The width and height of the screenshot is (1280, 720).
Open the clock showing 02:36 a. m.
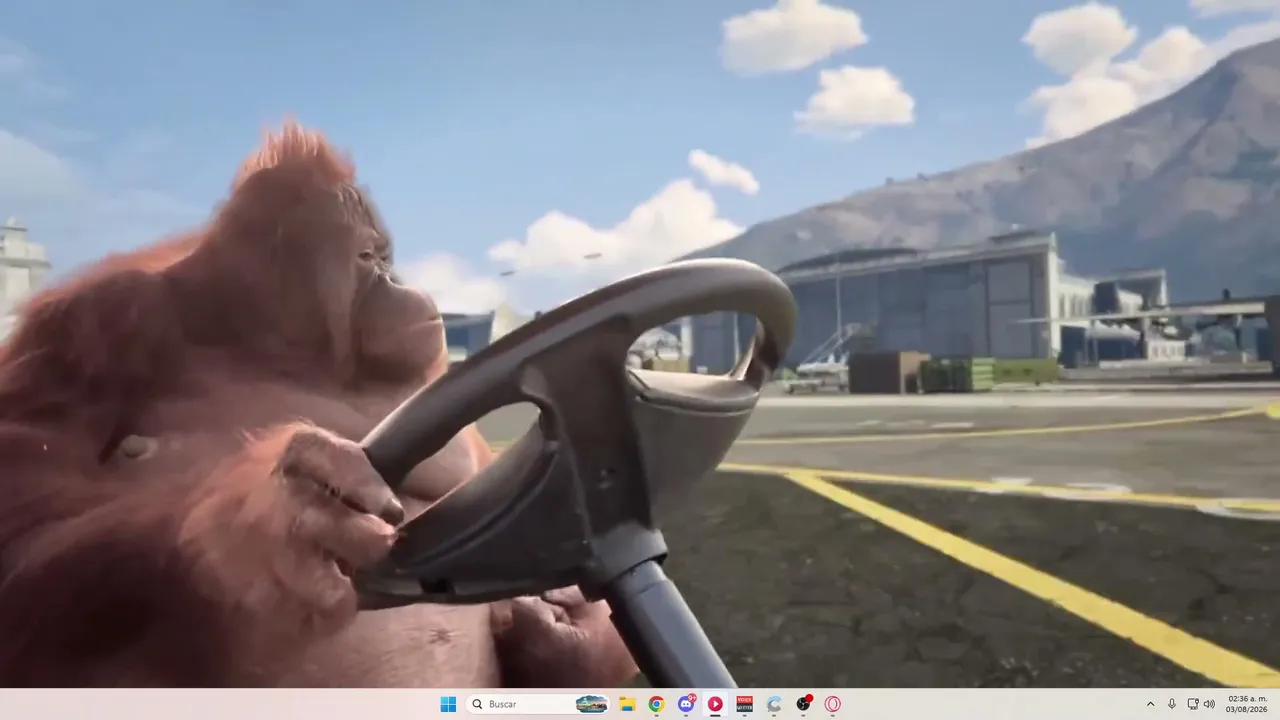(x=1247, y=704)
